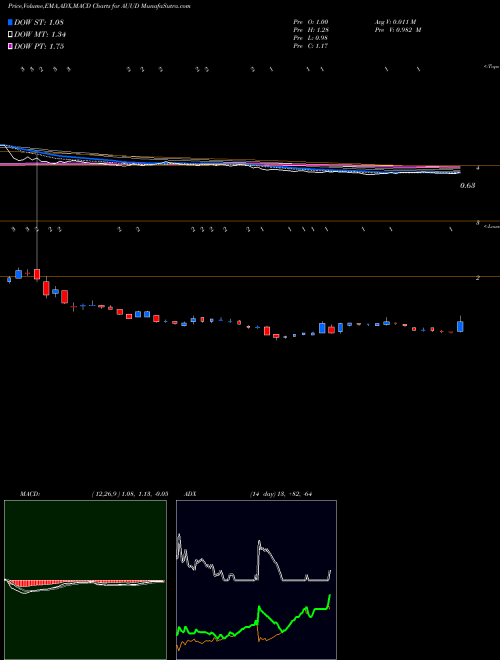Click the 'Pre C: 1.17' value

[311, 46]
